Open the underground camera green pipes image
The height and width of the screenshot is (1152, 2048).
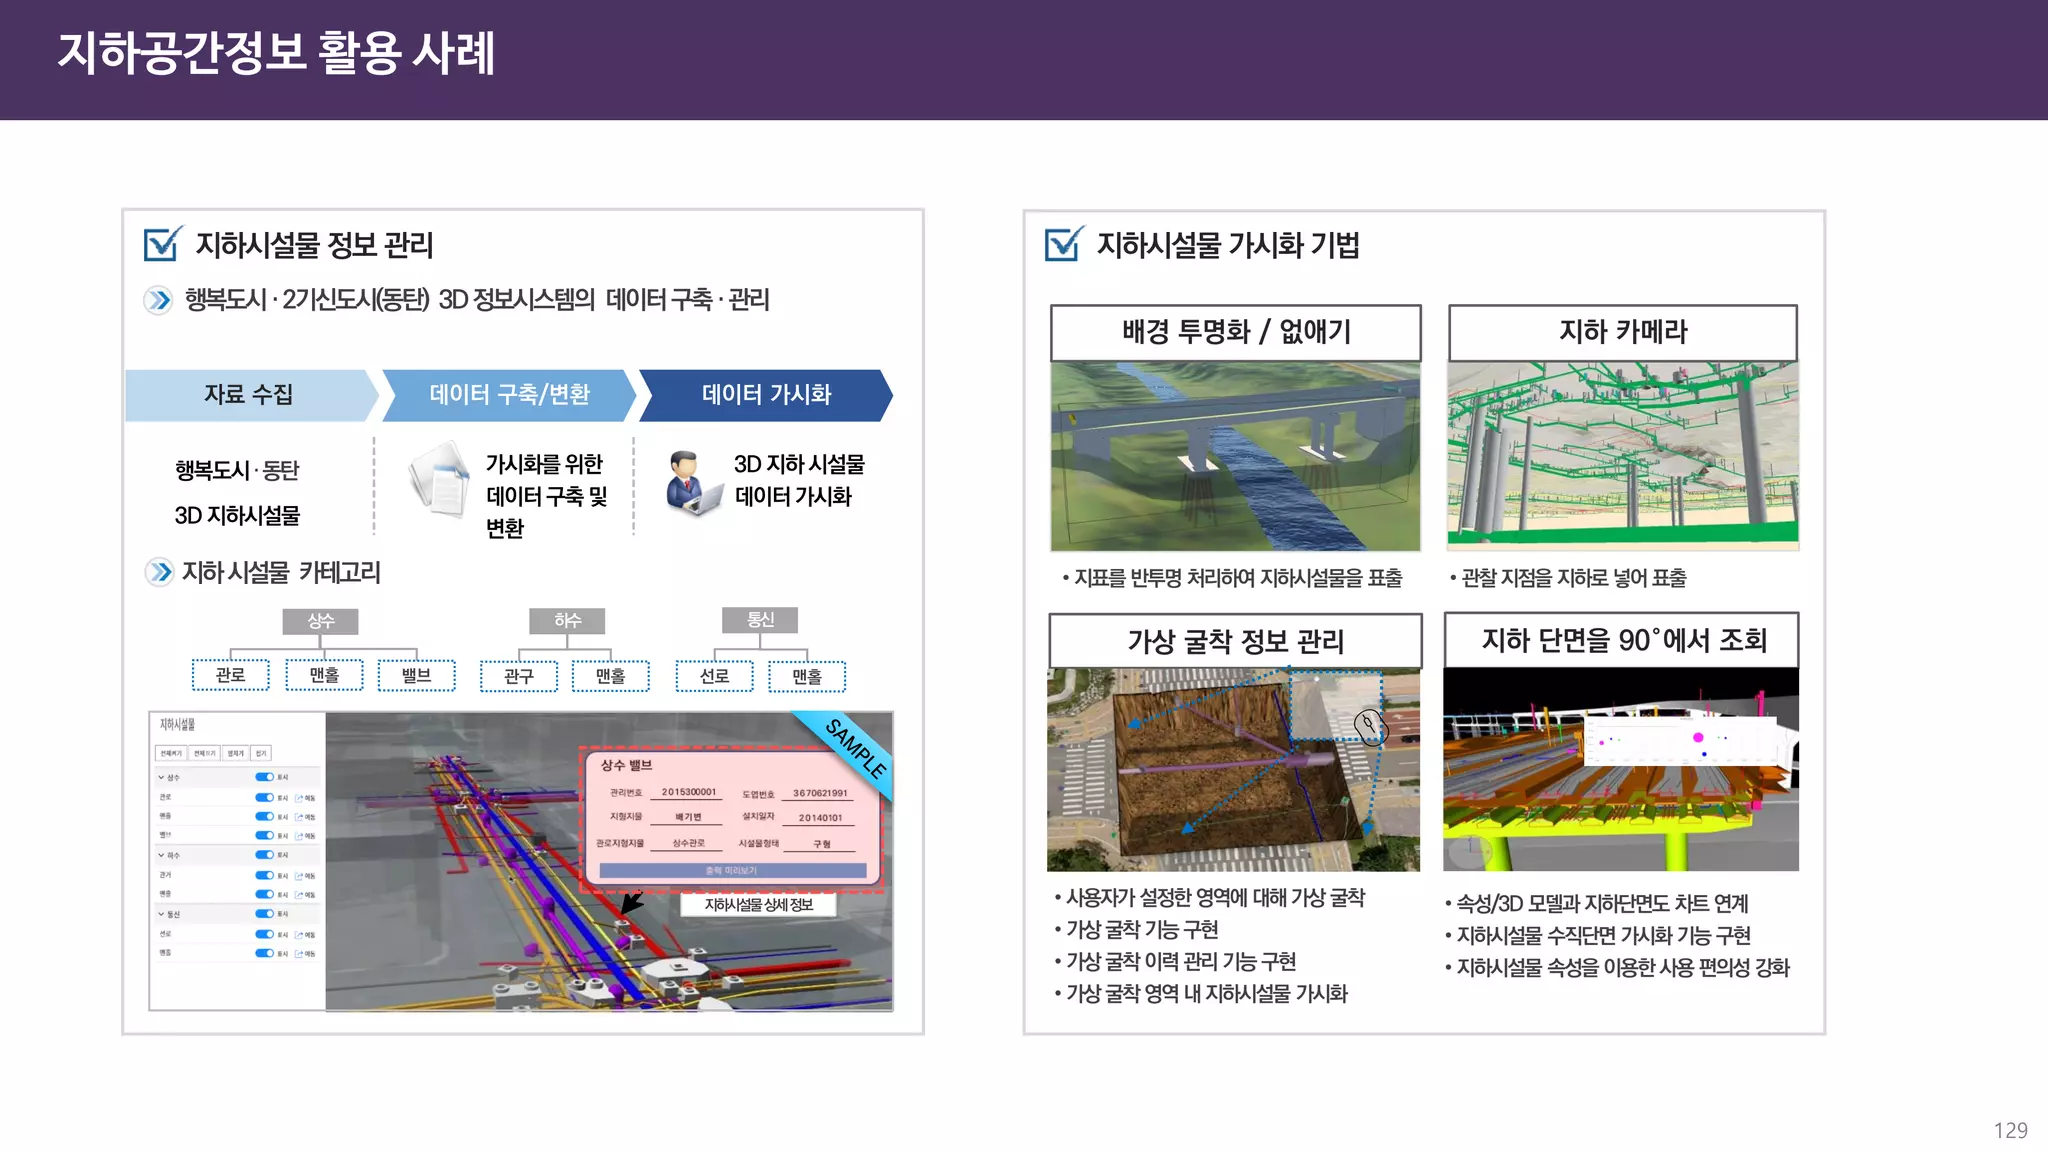1623,456
